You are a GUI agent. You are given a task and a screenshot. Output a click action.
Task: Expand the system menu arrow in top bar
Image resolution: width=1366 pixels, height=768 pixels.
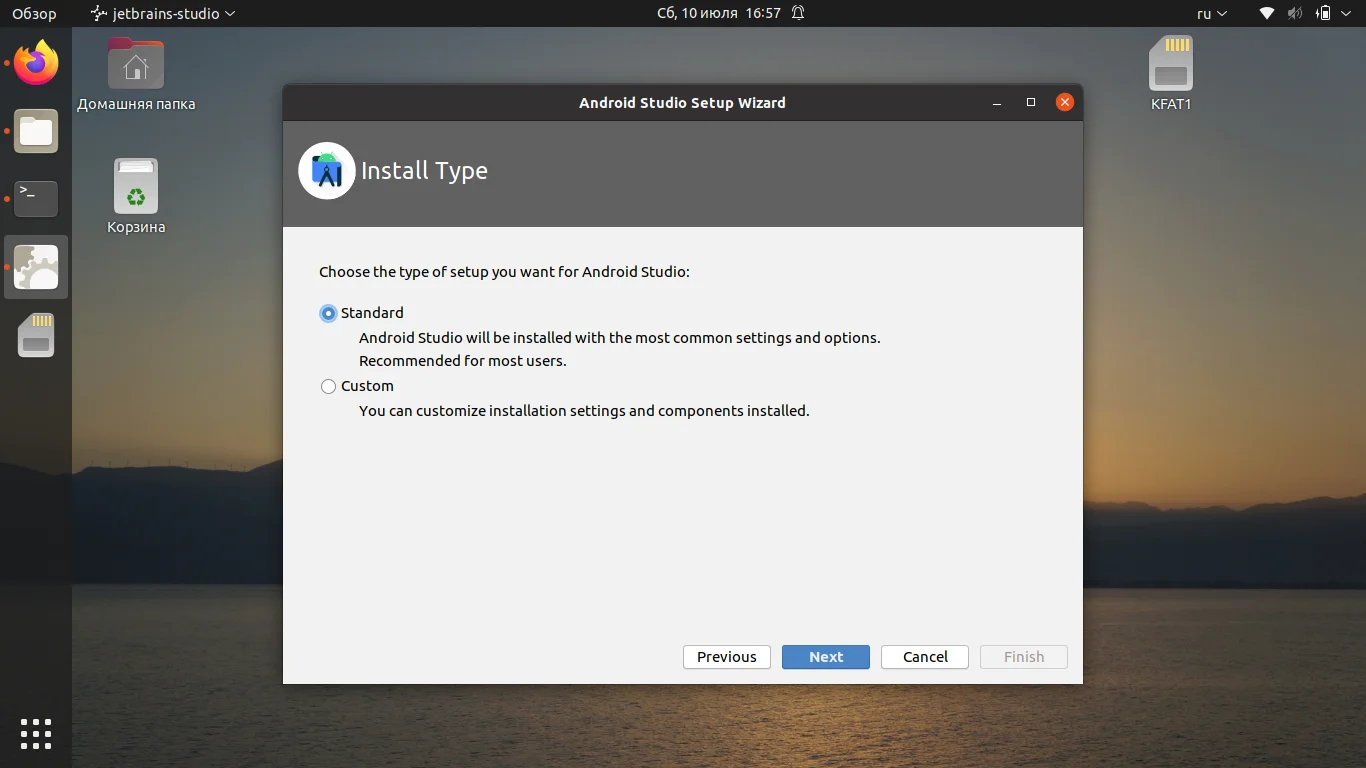click(1348, 14)
